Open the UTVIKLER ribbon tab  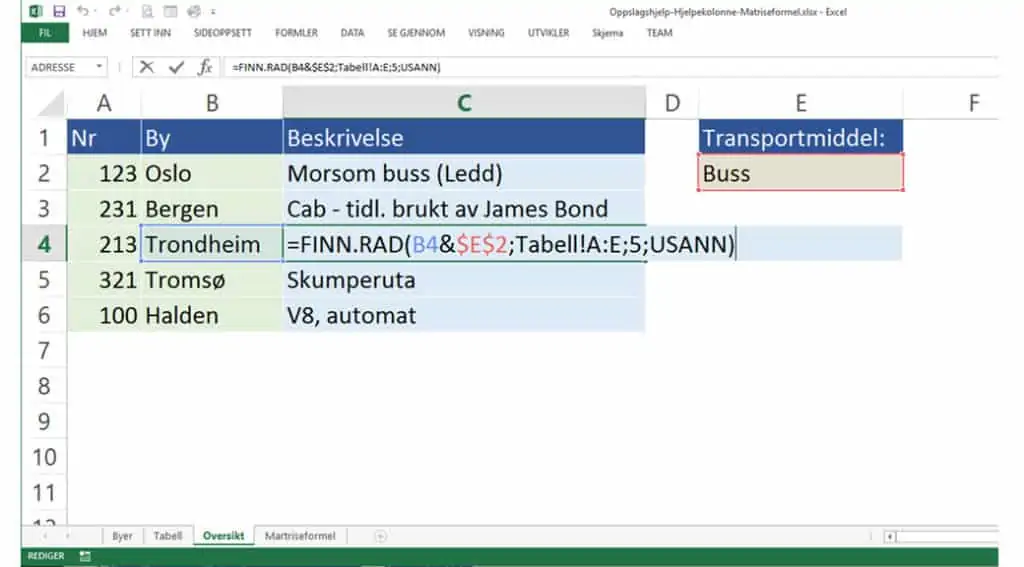pos(549,33)
